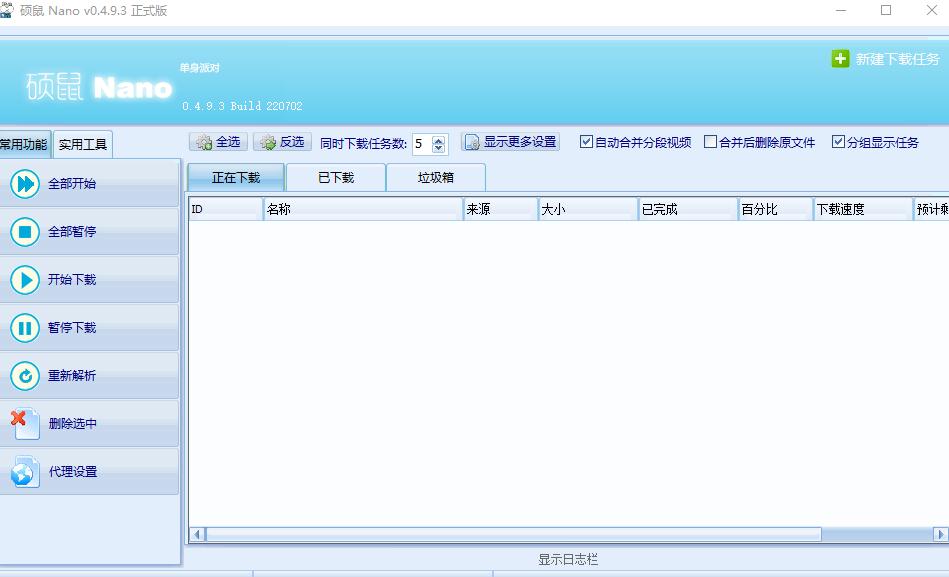Click the document icon on 显示更多设置
Image resolution: width=949 pixels, height=577 pixels.
[x=472, y=142]
